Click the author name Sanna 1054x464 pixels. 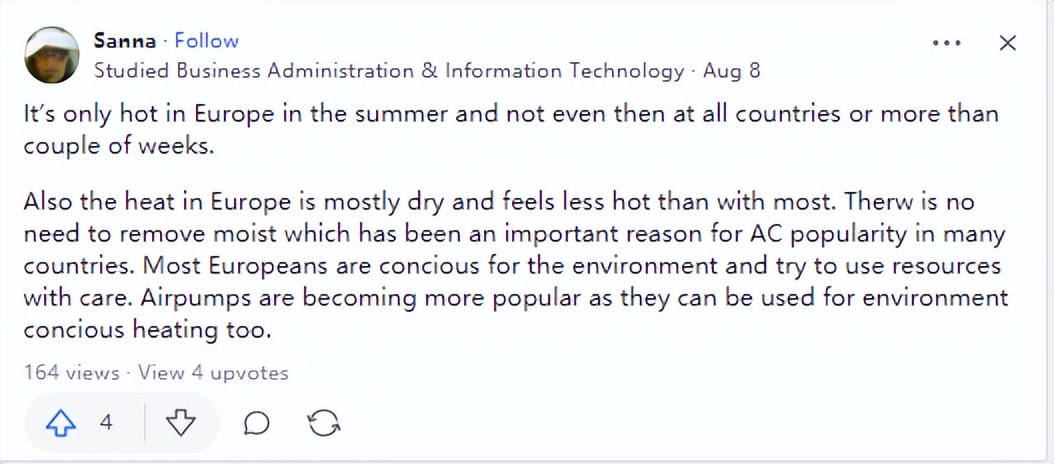pos(124,41)
